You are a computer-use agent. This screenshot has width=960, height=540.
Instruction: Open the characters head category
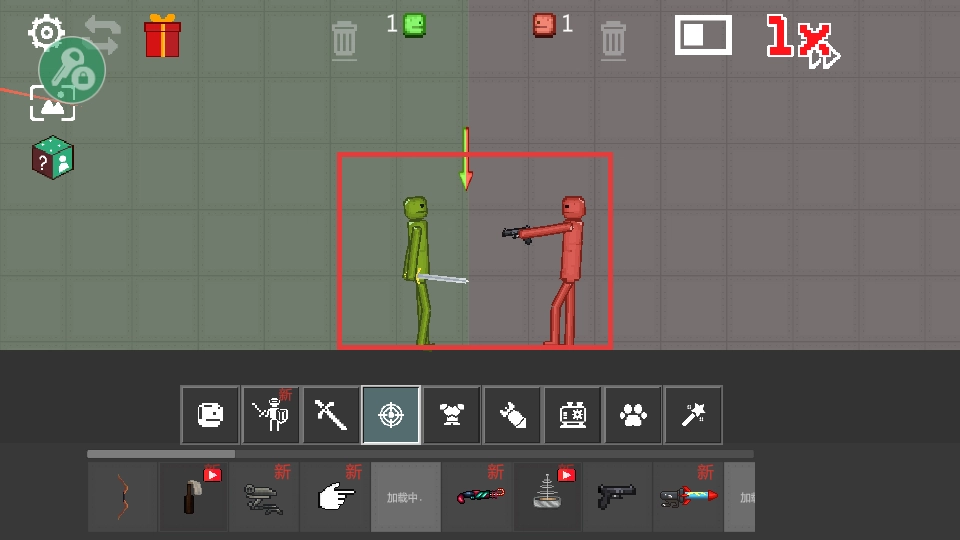210,415
